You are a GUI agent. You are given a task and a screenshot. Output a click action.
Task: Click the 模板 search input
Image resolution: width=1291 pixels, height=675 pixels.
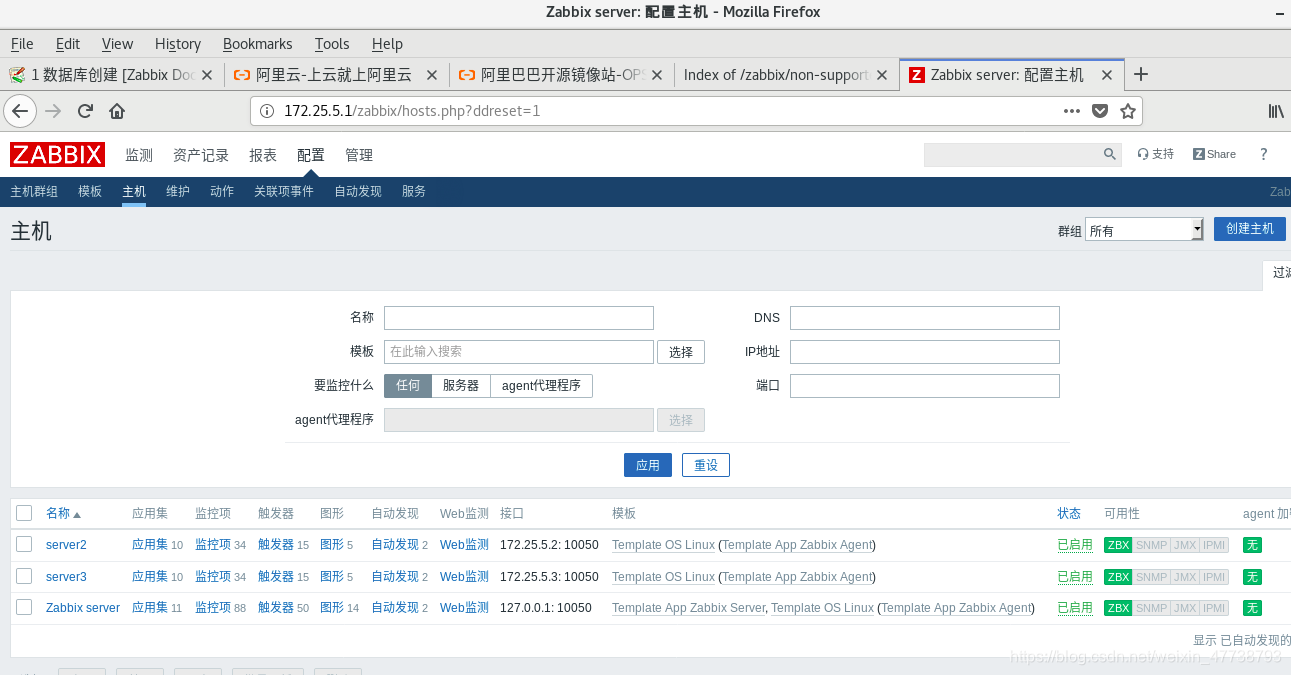click(x=519, y=352)
